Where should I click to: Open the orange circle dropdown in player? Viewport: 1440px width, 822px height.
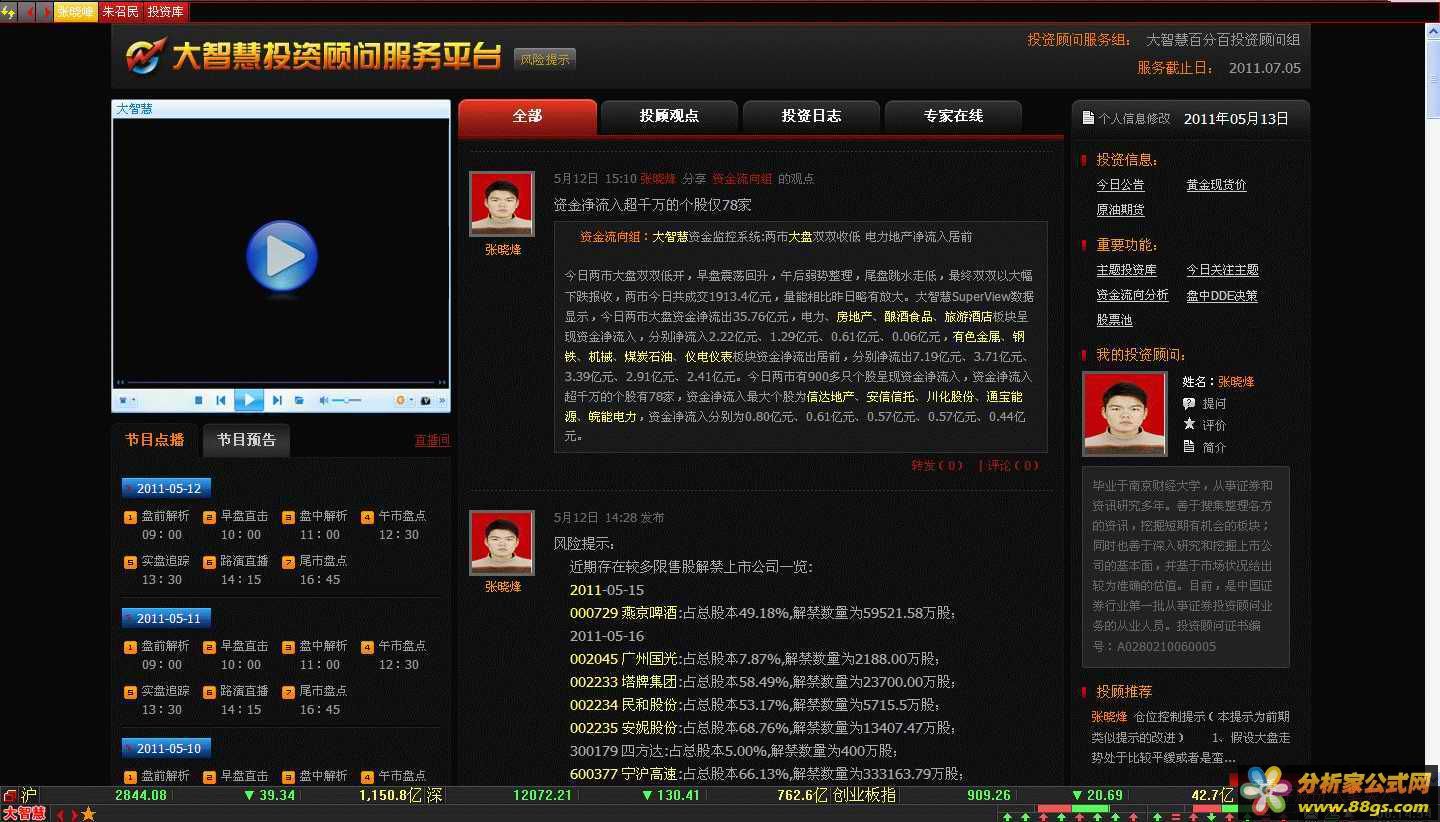click(403, 400)
